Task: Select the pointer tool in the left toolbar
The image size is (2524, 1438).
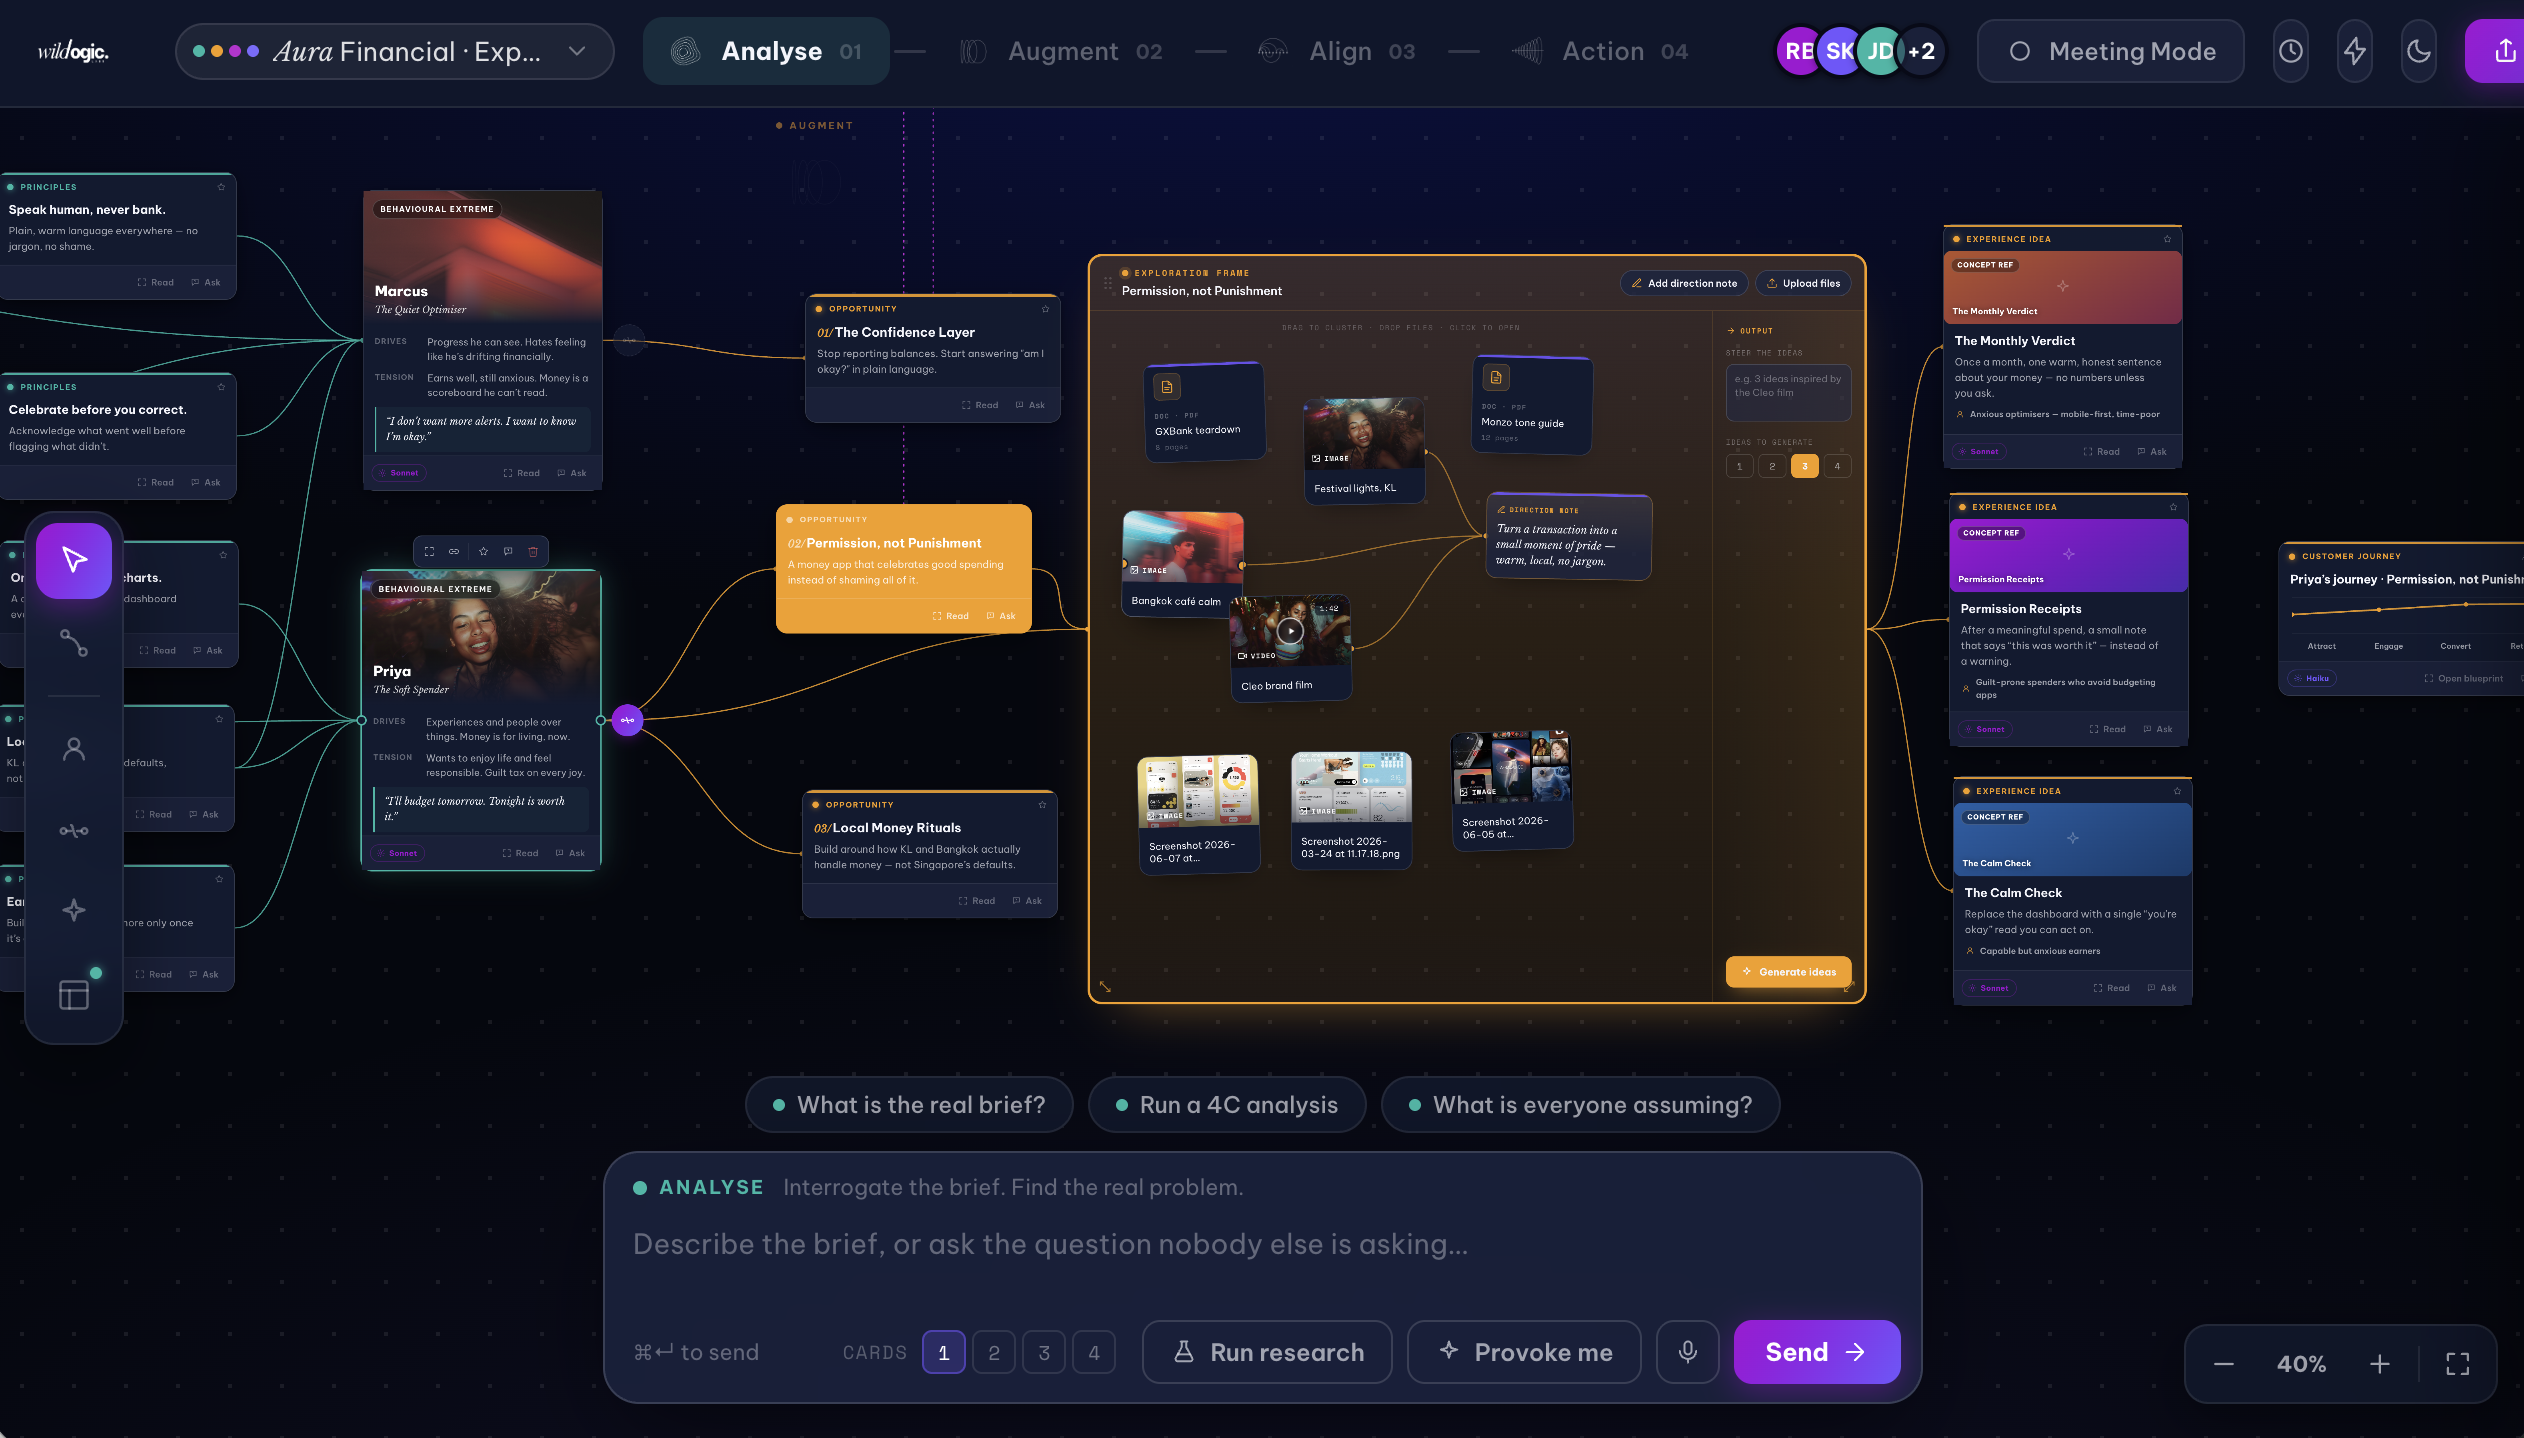Action: tap(74, 560)
